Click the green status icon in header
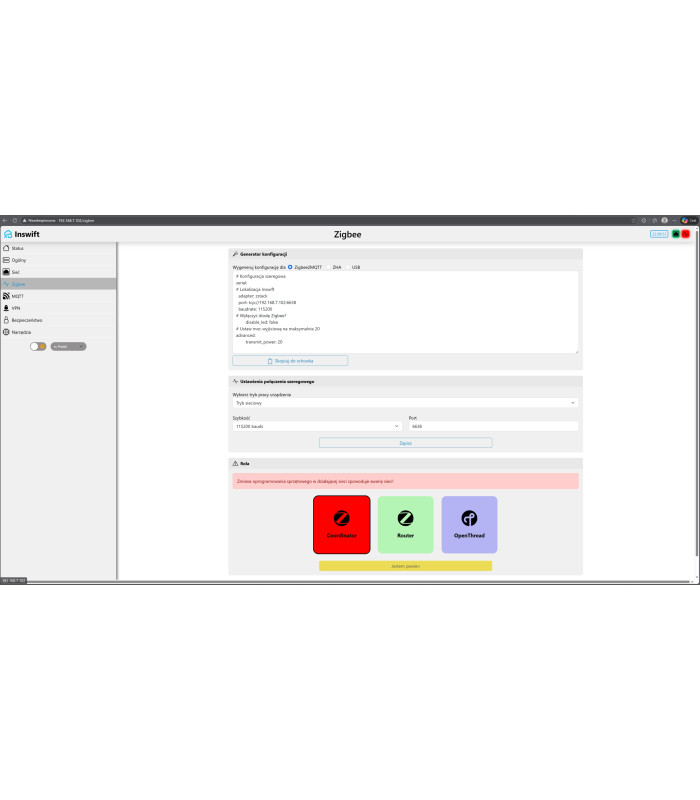Screen dimensions: 700x800 (x=676, y=234)
